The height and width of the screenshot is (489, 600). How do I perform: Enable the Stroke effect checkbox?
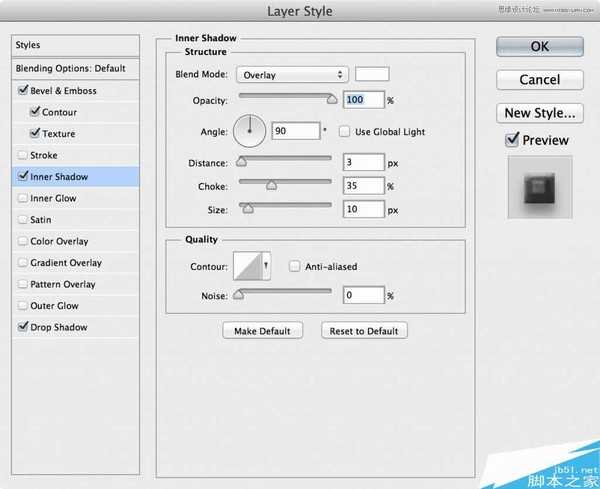23,156
